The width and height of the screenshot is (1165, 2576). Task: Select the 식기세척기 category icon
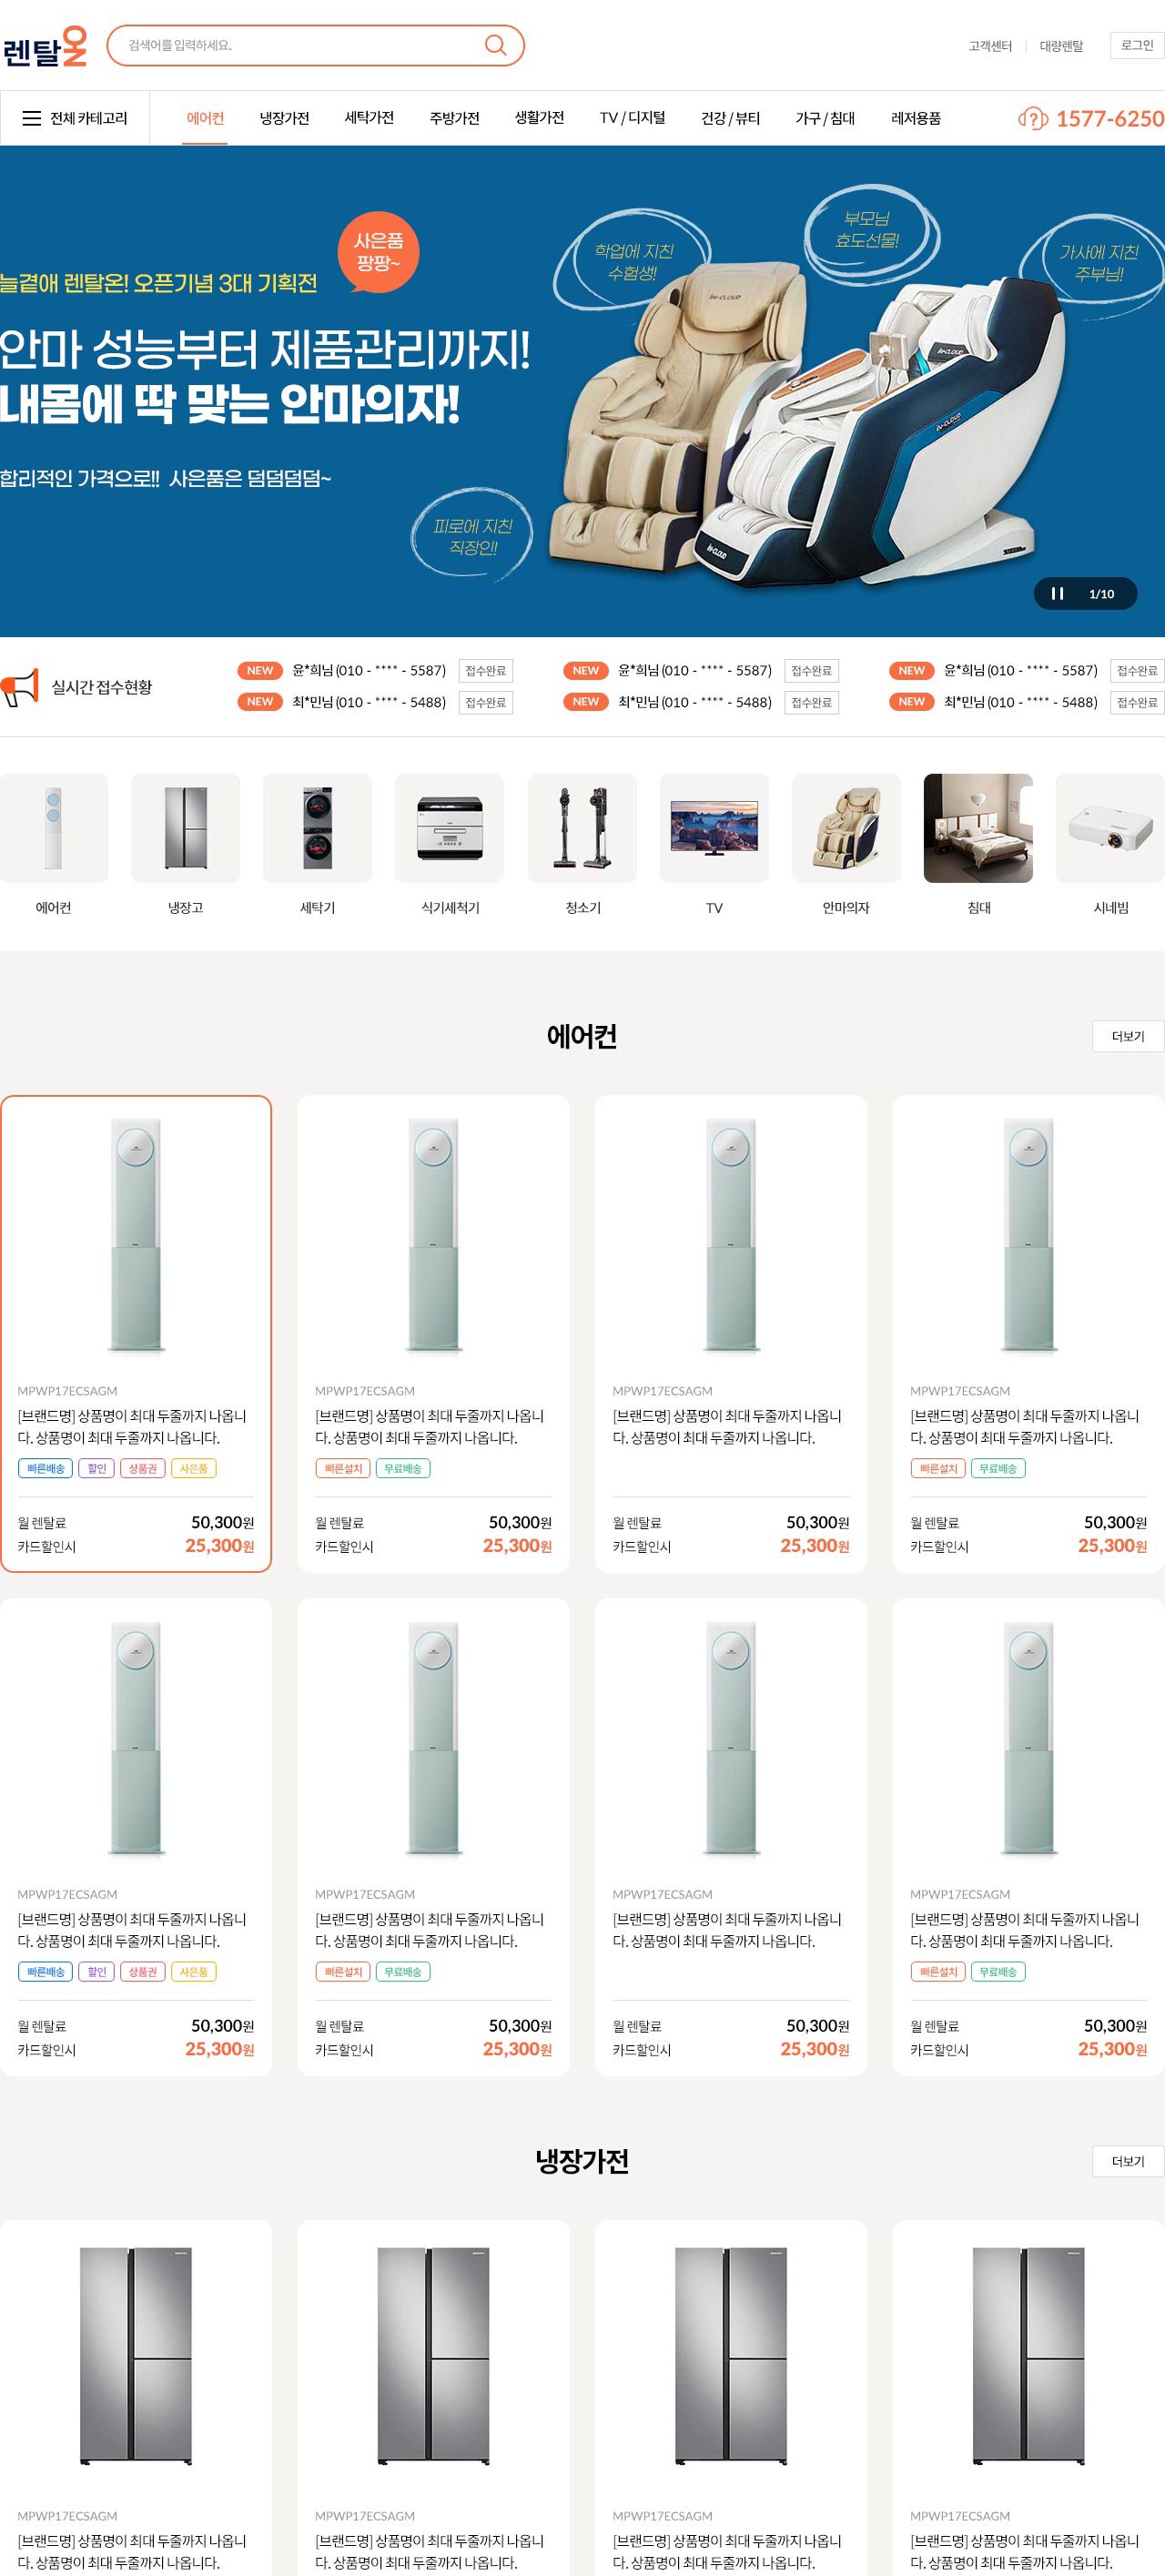click(450, 828)
